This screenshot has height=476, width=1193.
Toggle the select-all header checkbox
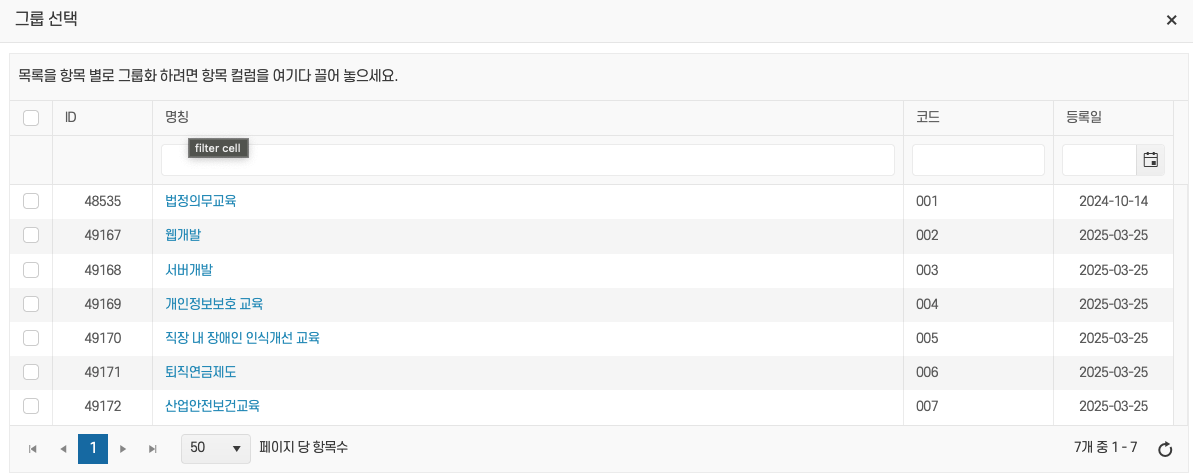[x=31, y=118]
